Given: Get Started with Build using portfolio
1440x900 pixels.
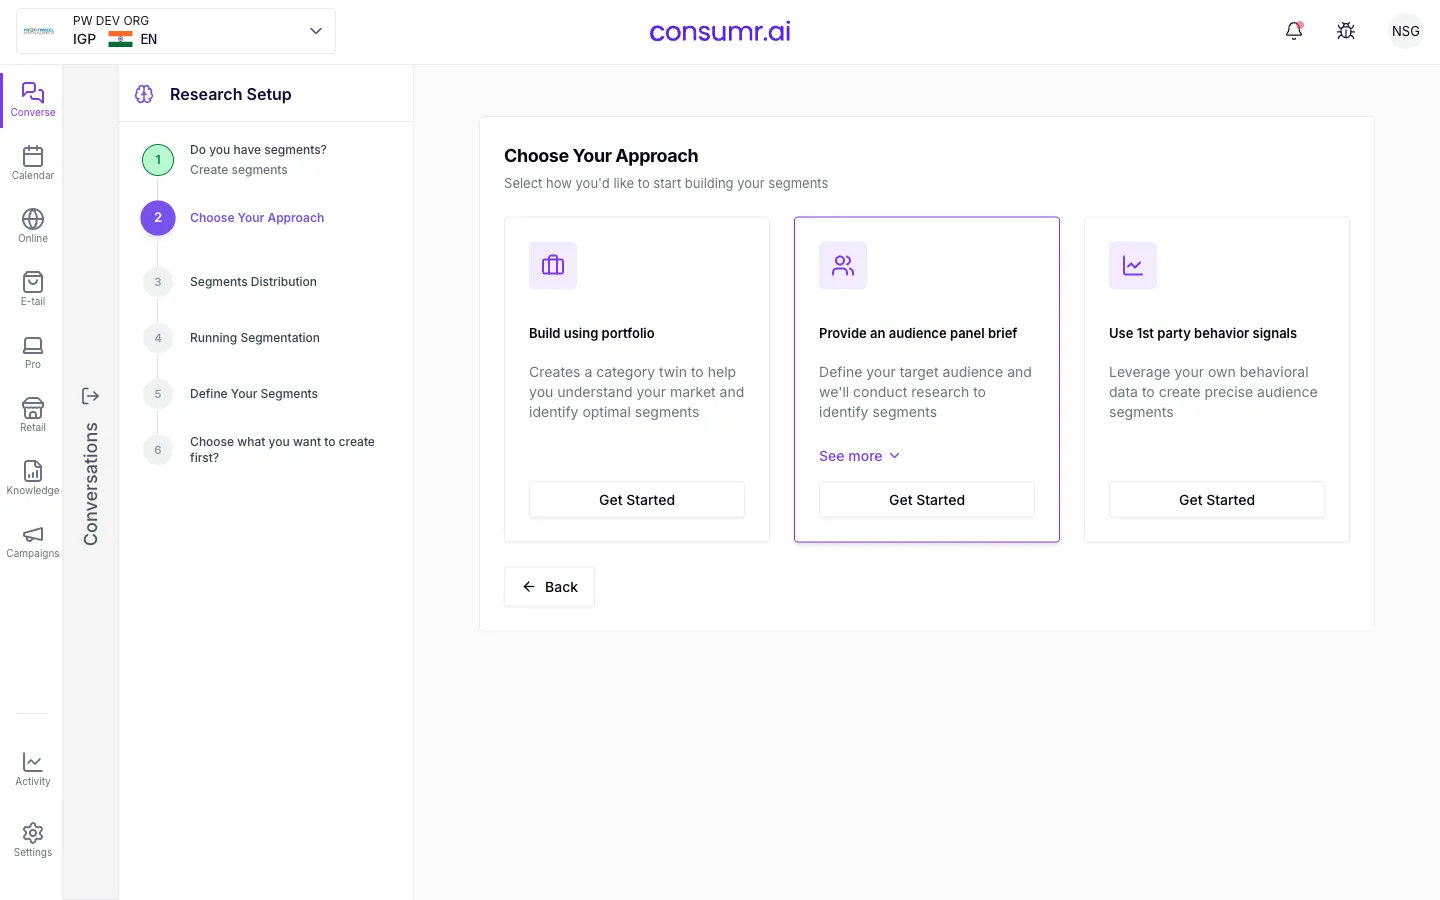Looking at the screenshot, I should coord(637,500).
